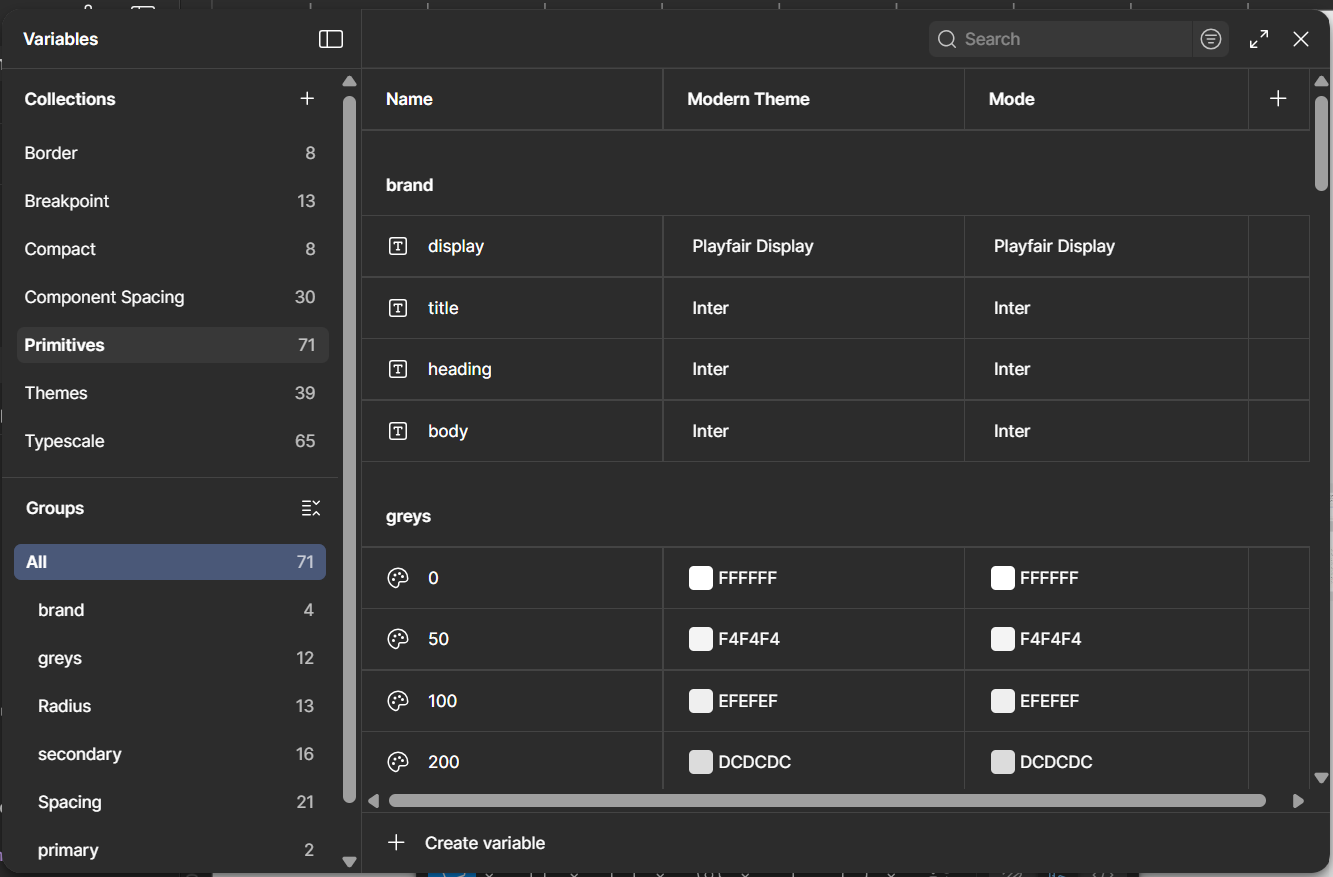Click the FFFFFF swatch under Modern Theme
The image size is (1333, 877).
(701, 578)
